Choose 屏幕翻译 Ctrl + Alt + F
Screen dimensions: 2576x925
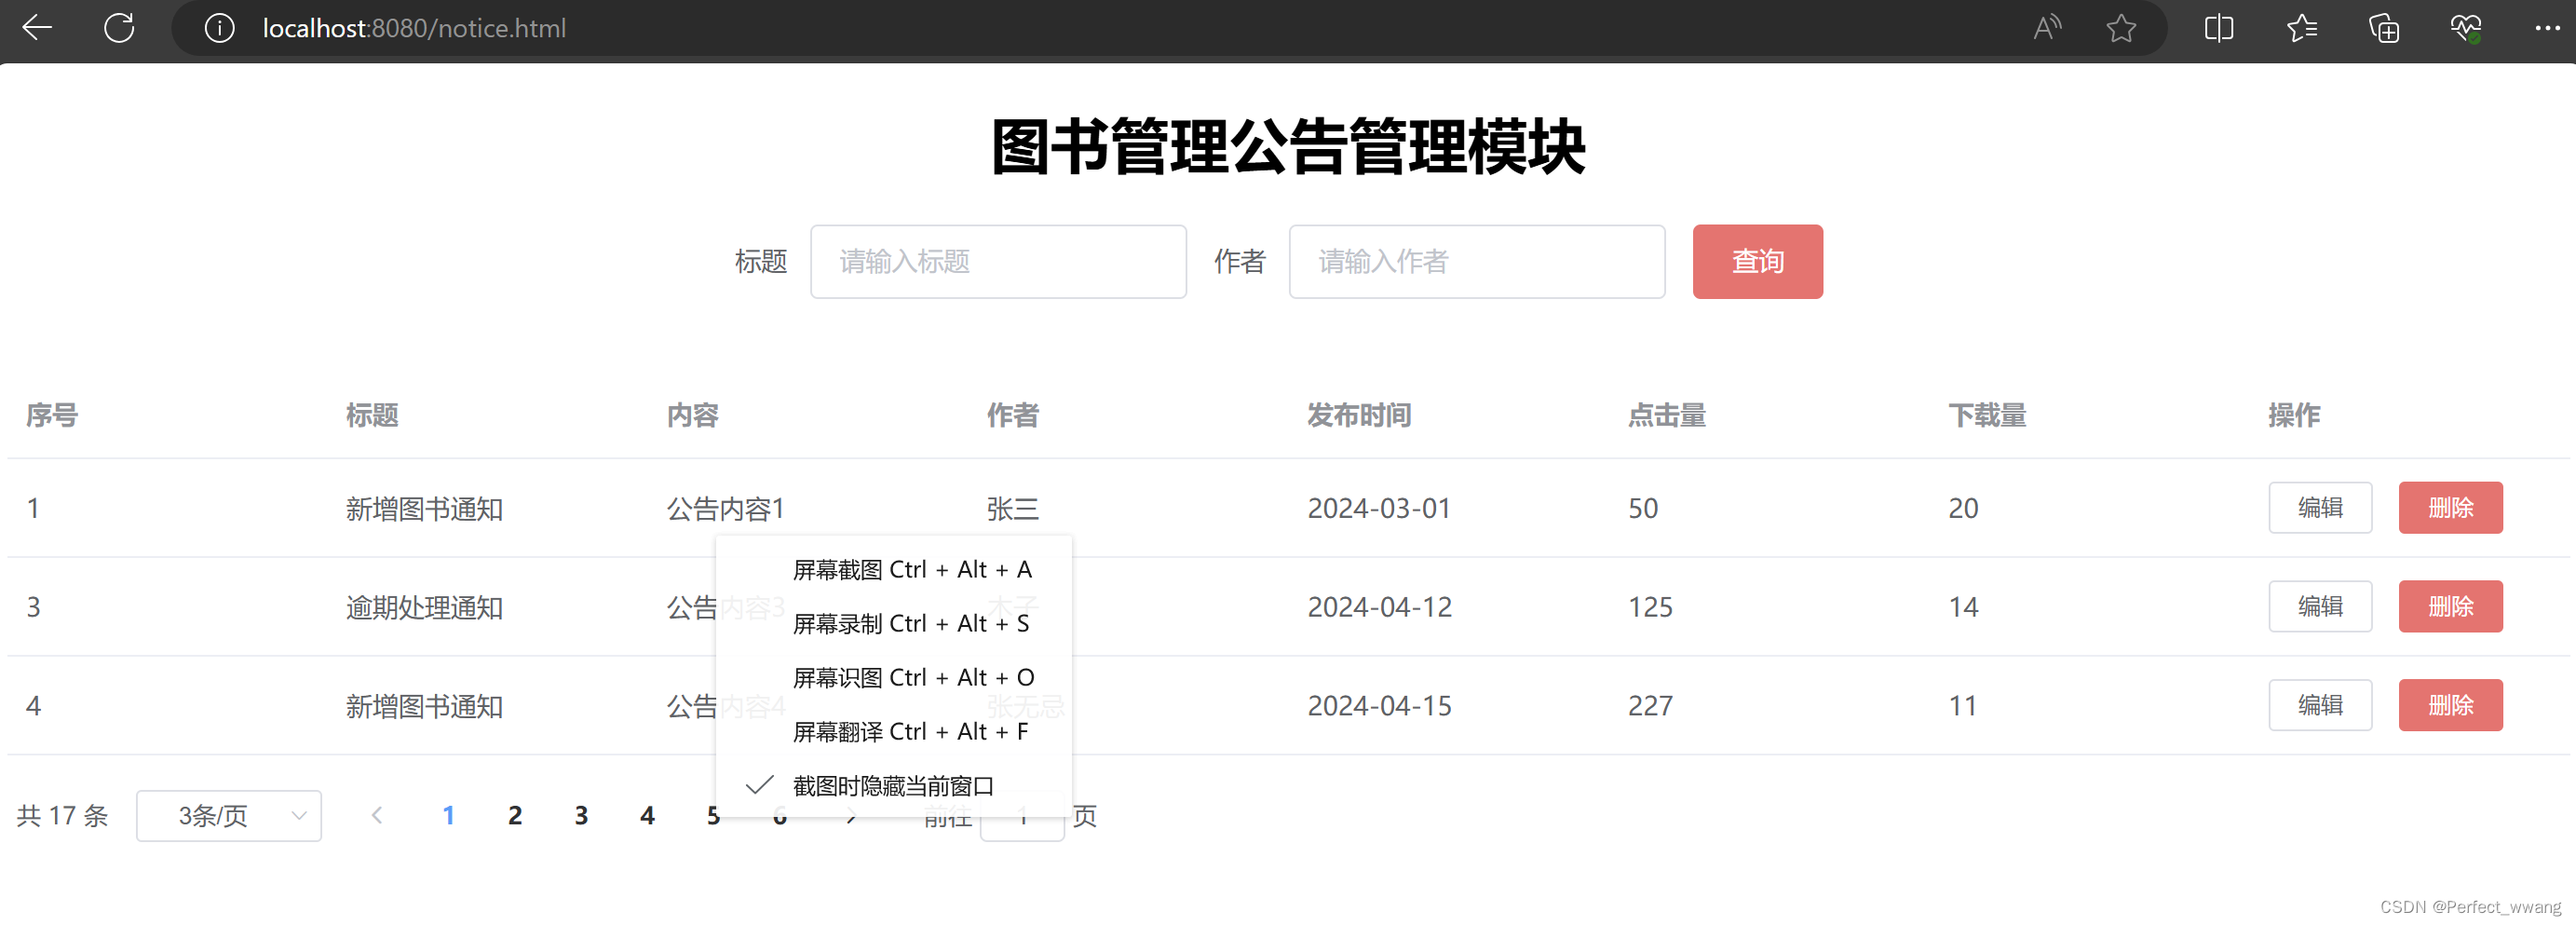[894, 731]
